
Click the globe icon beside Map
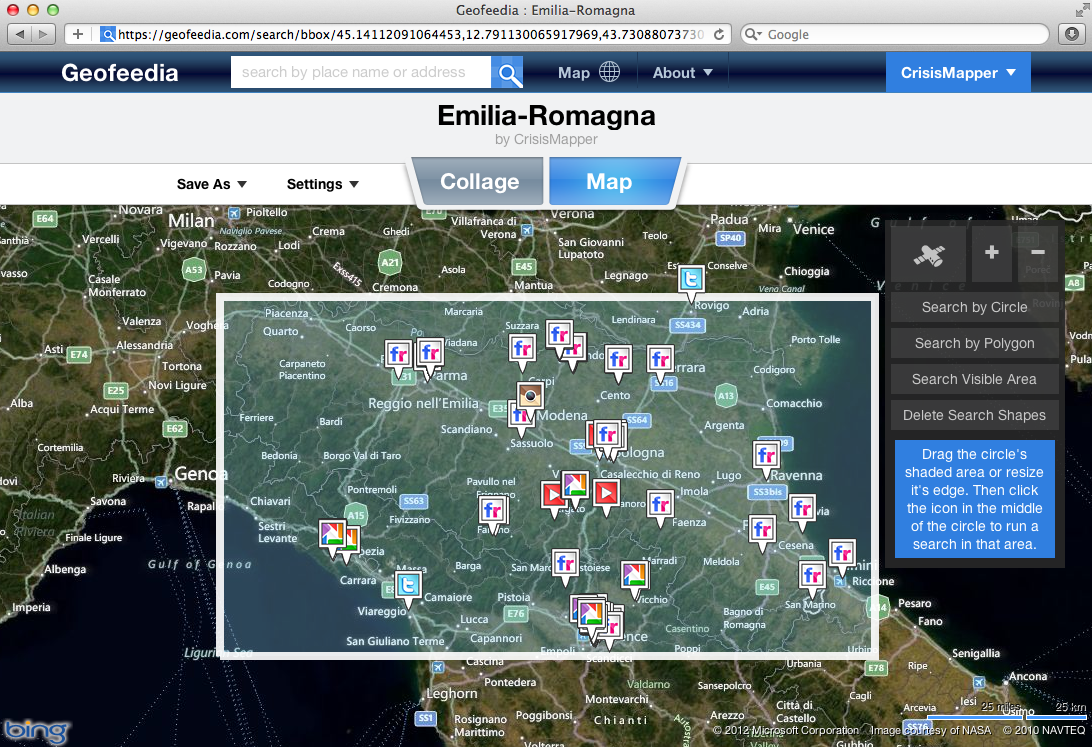609,72
